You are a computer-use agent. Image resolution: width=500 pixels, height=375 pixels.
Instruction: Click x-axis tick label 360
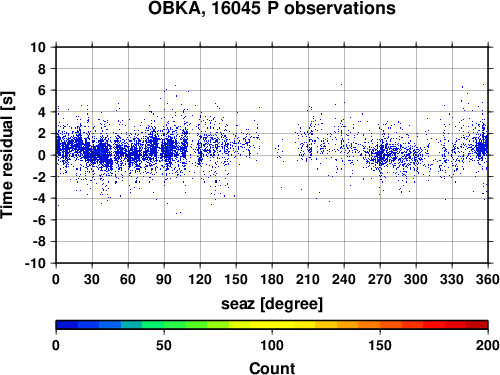pos(488,279)
